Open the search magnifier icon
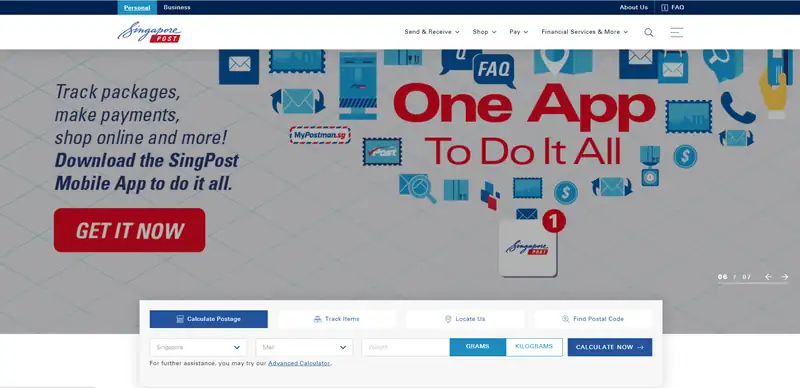The image size is (800, 388). tap(648, 32)
